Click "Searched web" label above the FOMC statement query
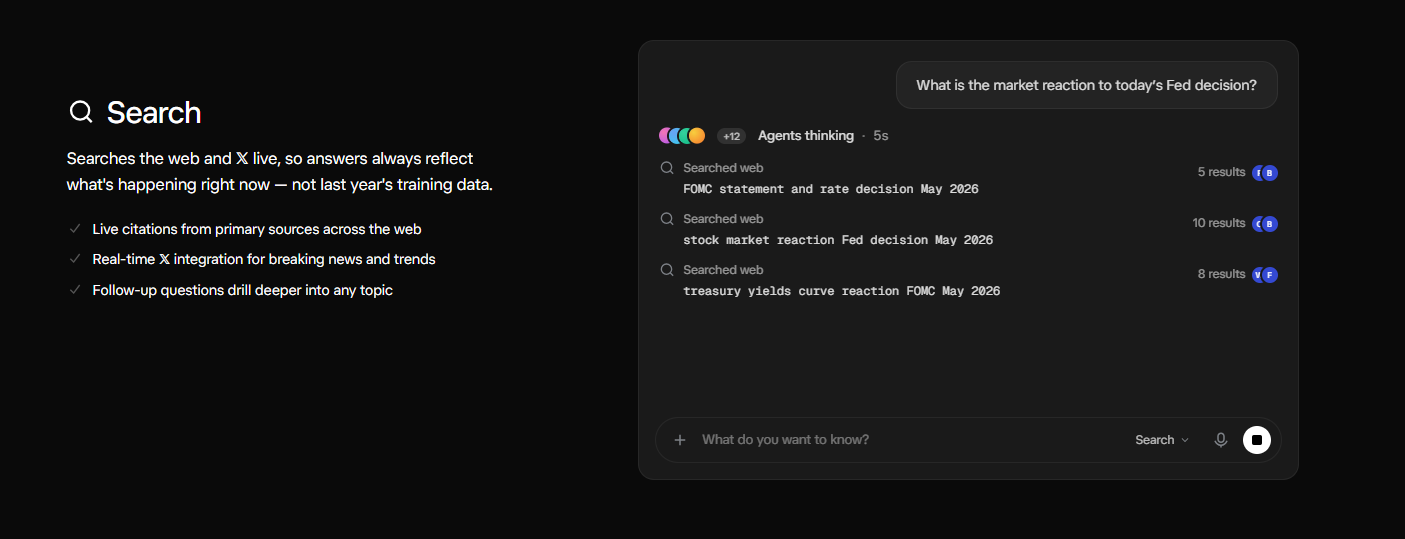 (723, 168)
